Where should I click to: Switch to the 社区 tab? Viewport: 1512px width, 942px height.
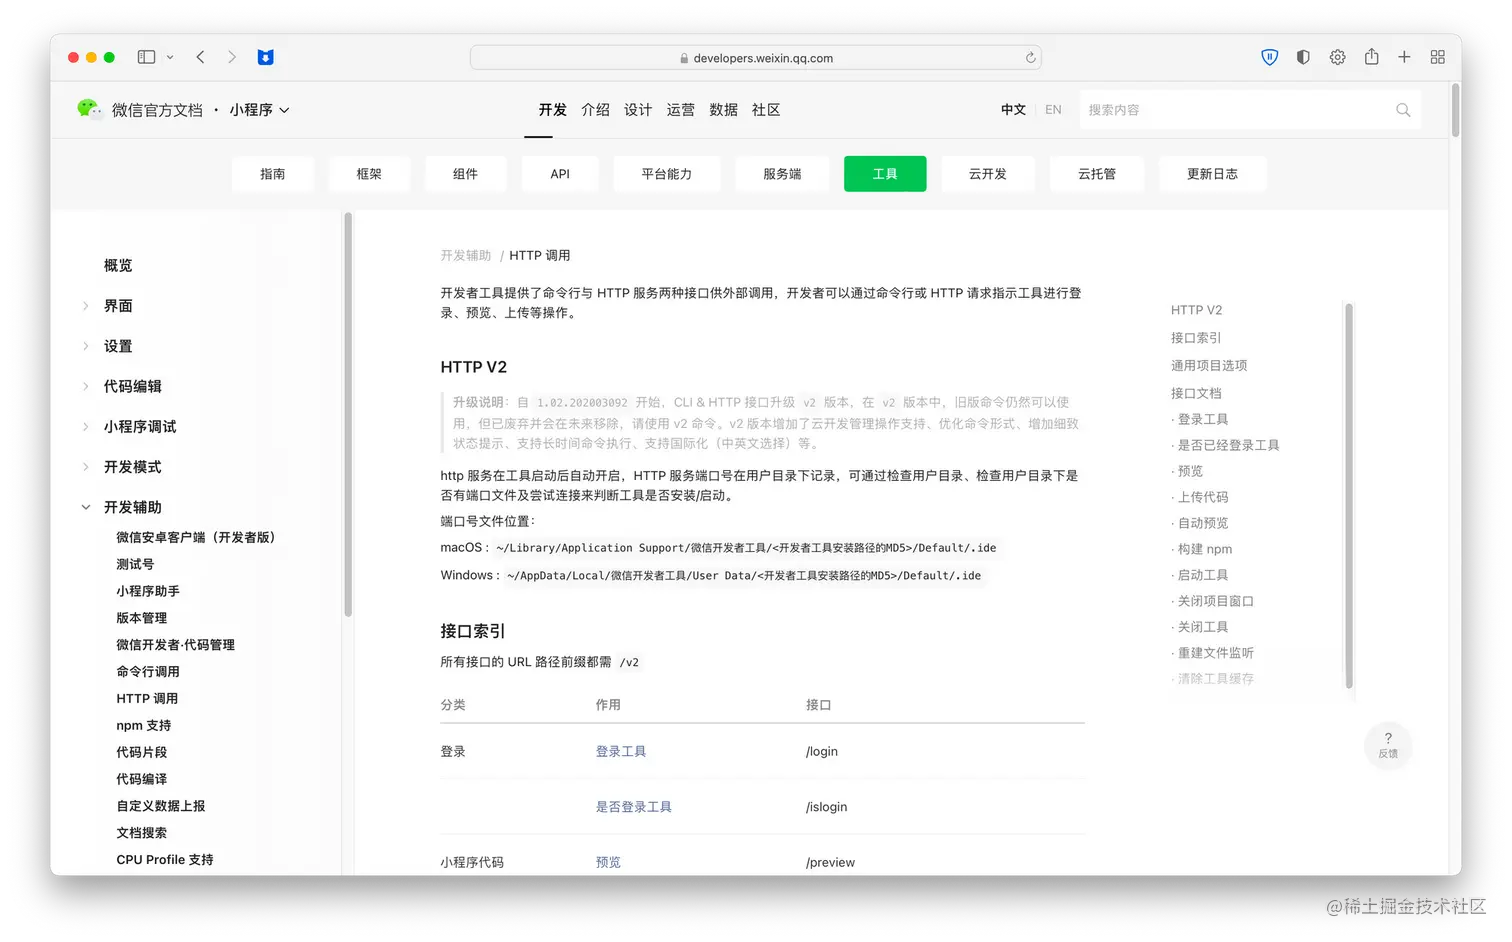[765, 110]
